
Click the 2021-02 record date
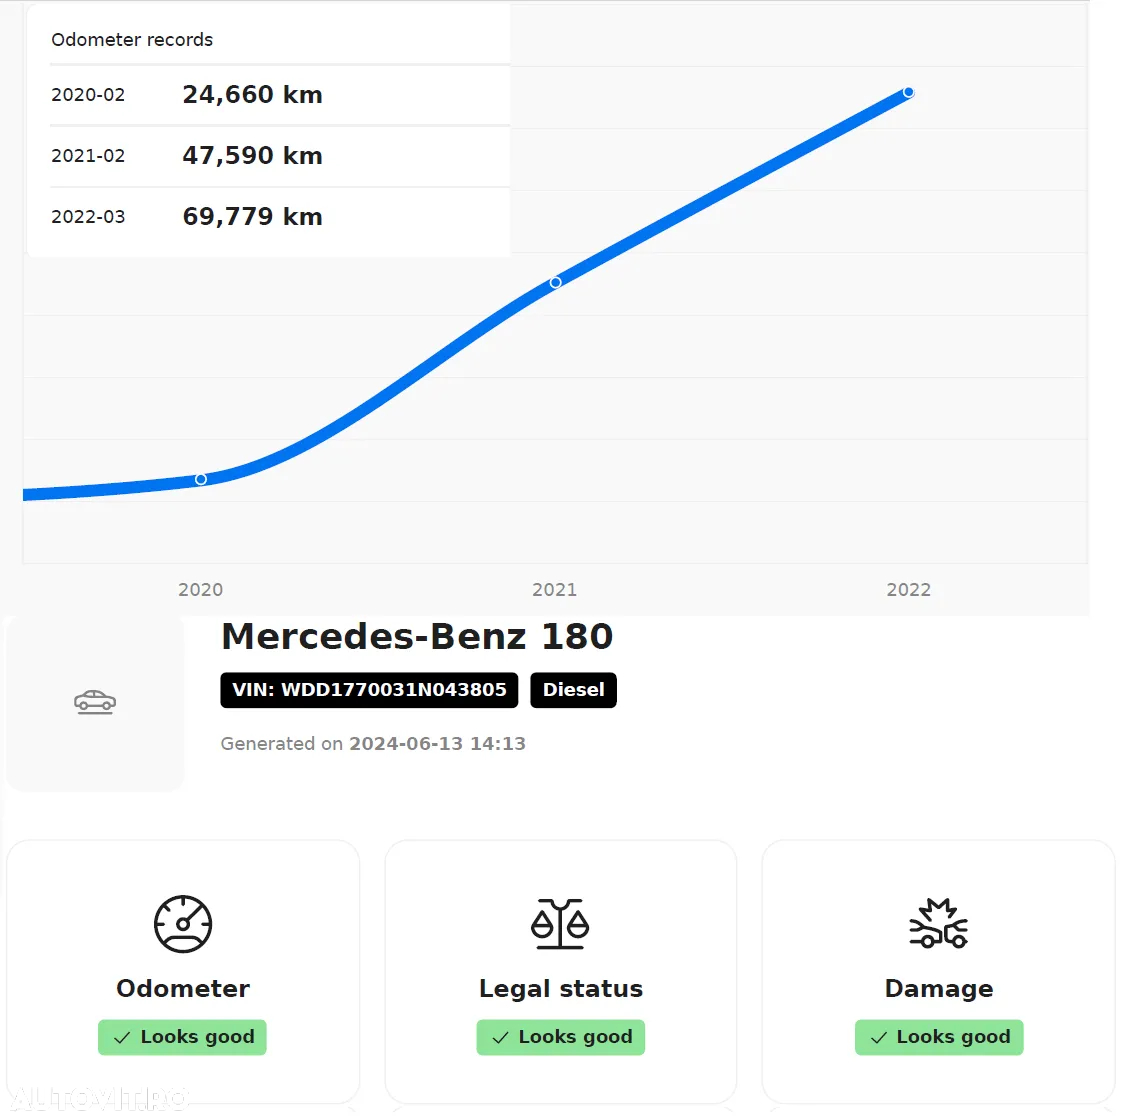click(88, 156)
